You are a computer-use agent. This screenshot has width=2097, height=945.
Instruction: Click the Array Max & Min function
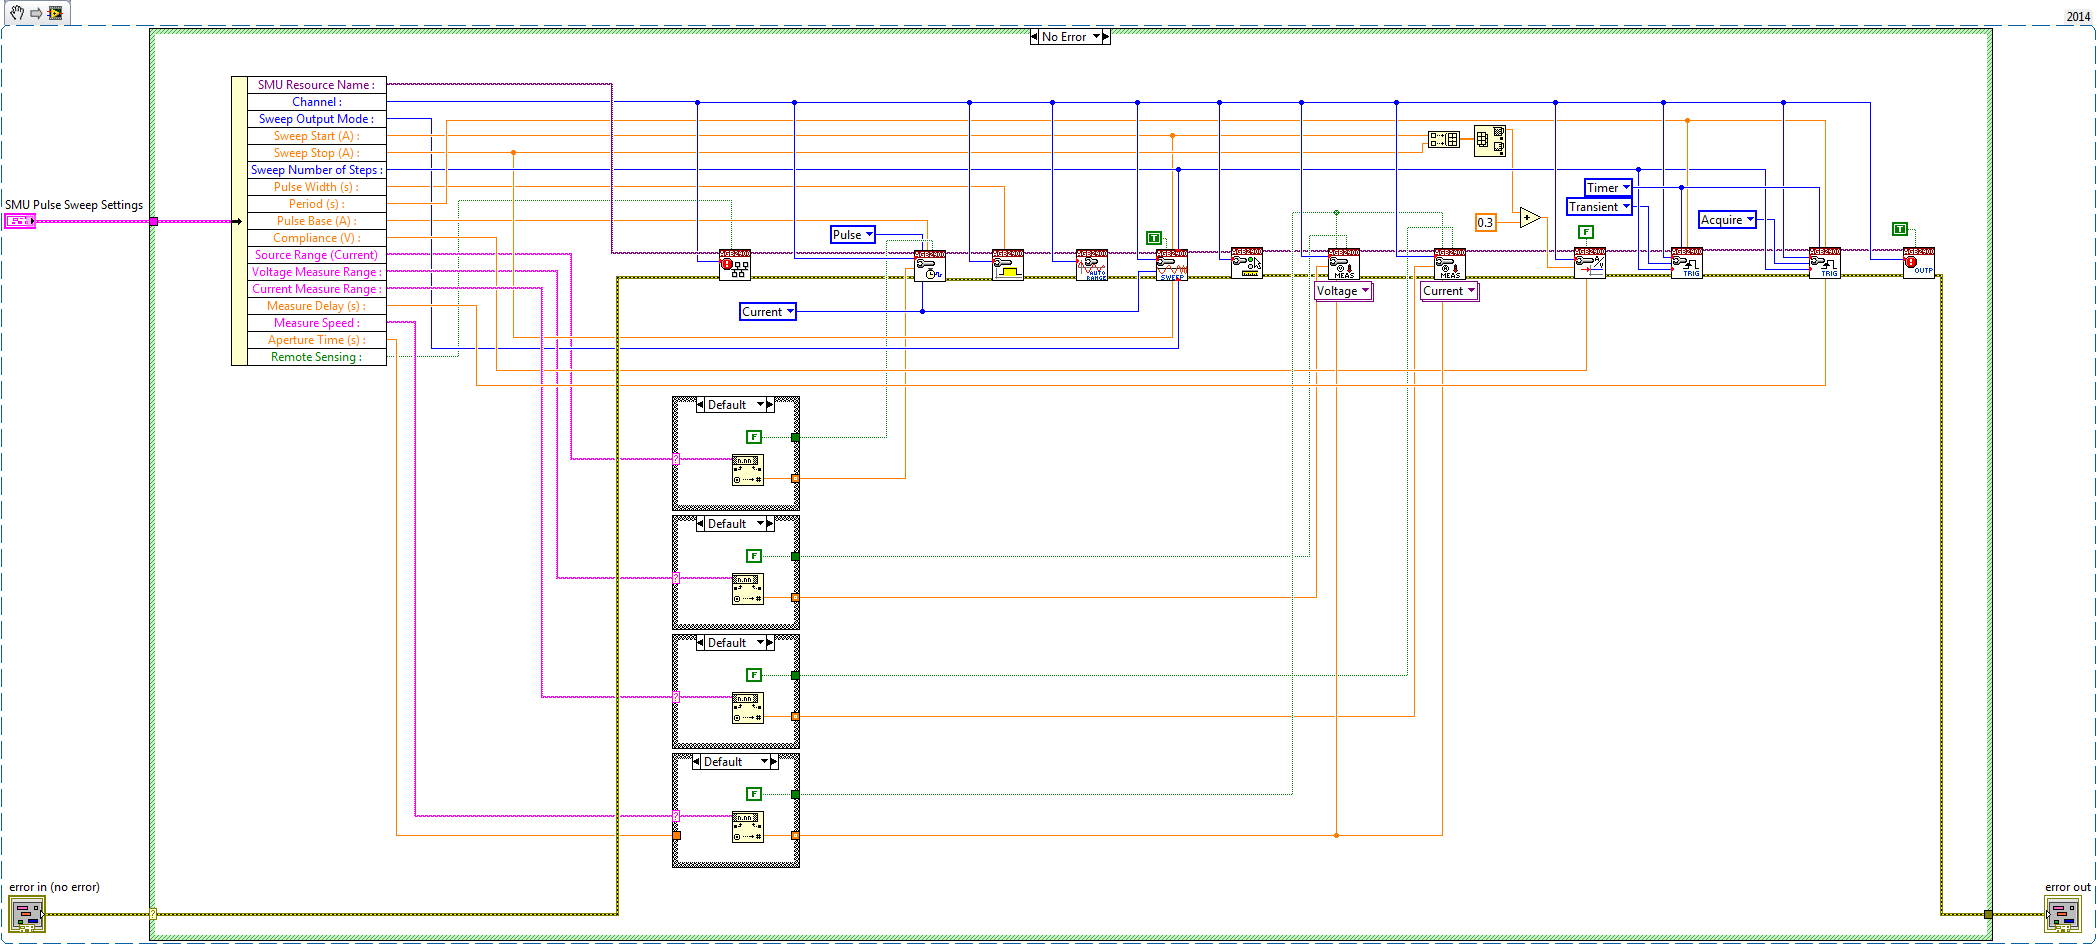click(1490, 141)
